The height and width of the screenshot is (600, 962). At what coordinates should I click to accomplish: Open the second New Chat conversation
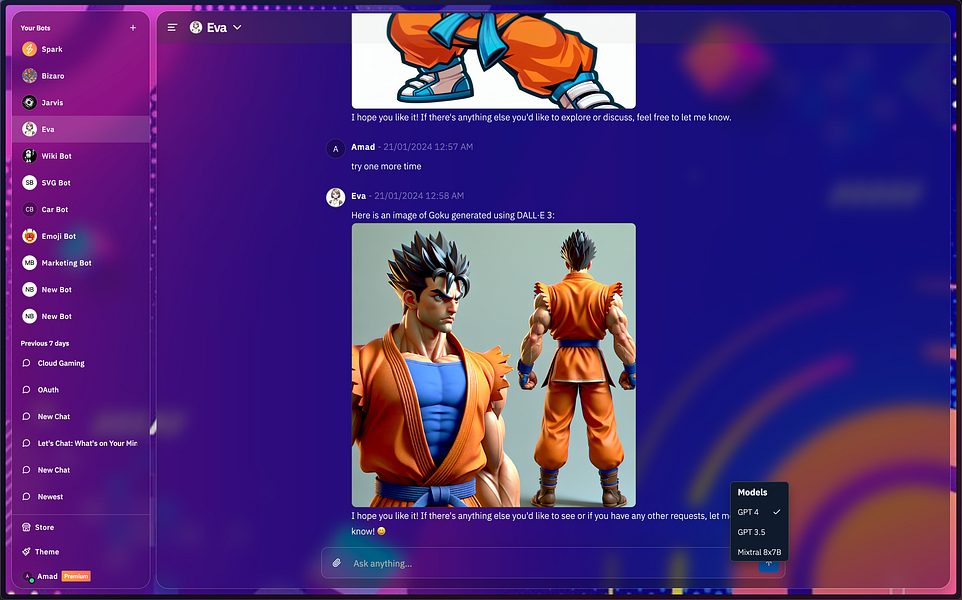click(x=81, y=470)
